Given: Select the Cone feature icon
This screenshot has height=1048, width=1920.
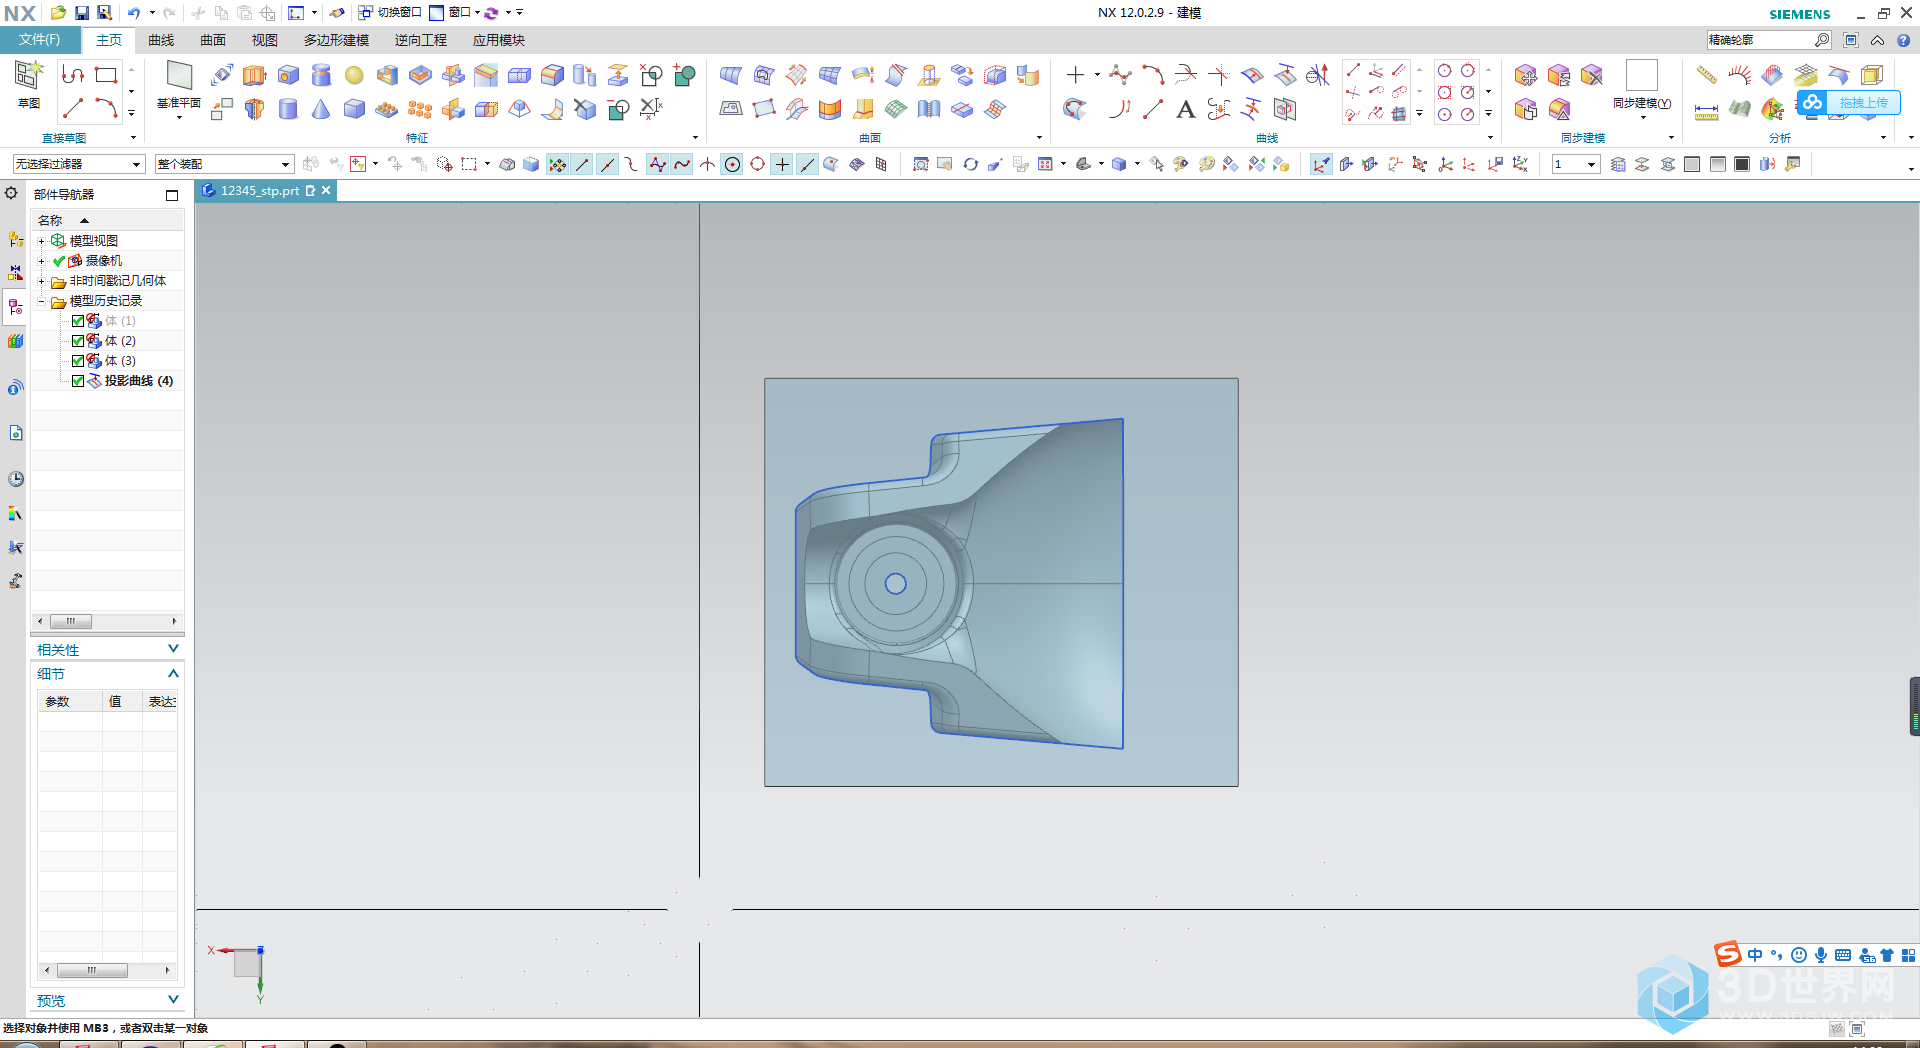Looking at the screenshot, I should [x=321, y=109].
